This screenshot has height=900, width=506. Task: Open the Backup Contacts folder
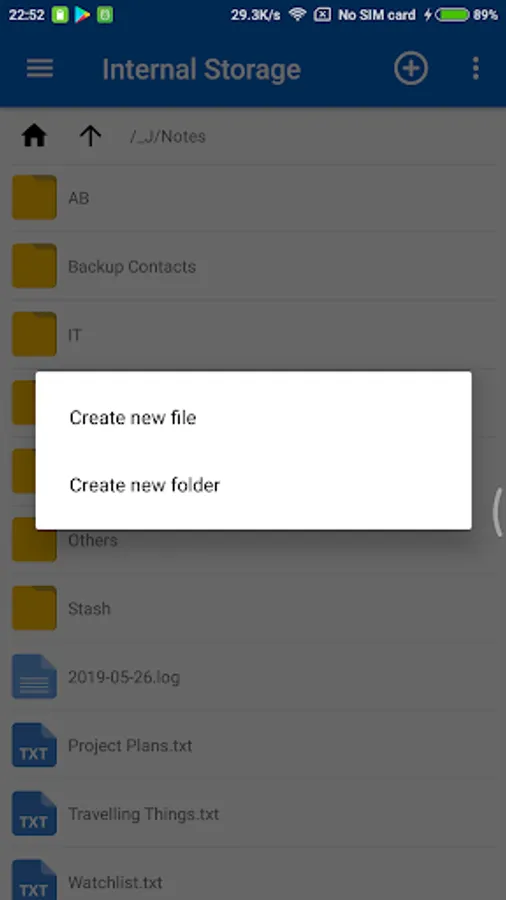[x=254, y=266]
